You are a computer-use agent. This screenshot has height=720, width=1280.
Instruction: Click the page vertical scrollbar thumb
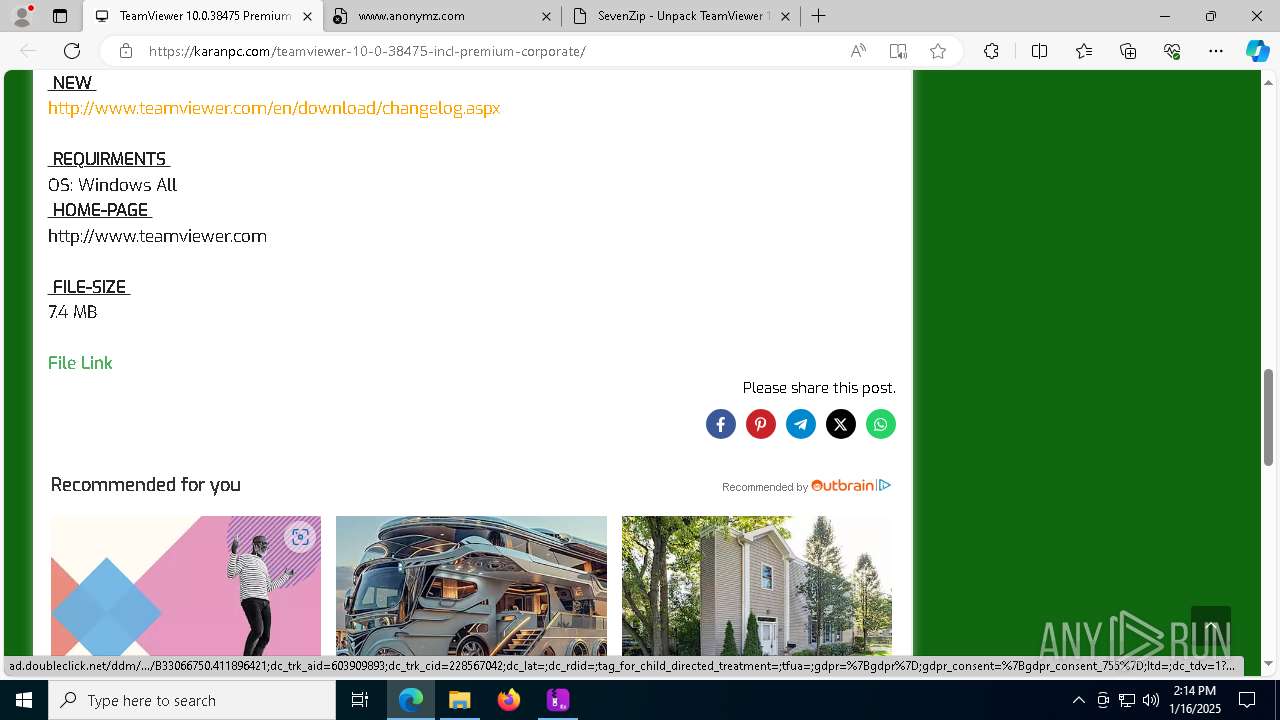[x=1269, y=416]
